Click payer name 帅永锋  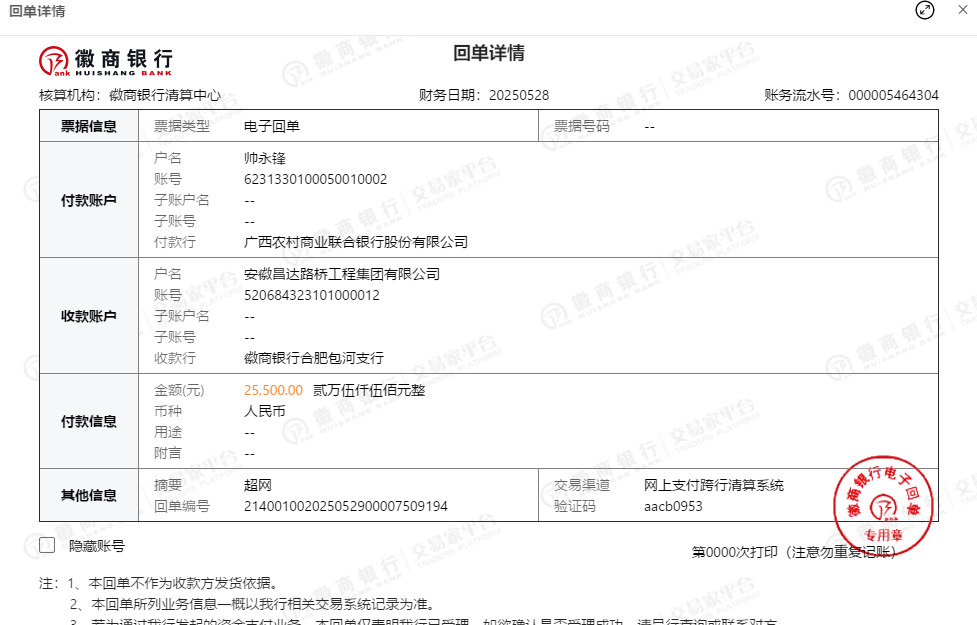click(x=265, y=158)
